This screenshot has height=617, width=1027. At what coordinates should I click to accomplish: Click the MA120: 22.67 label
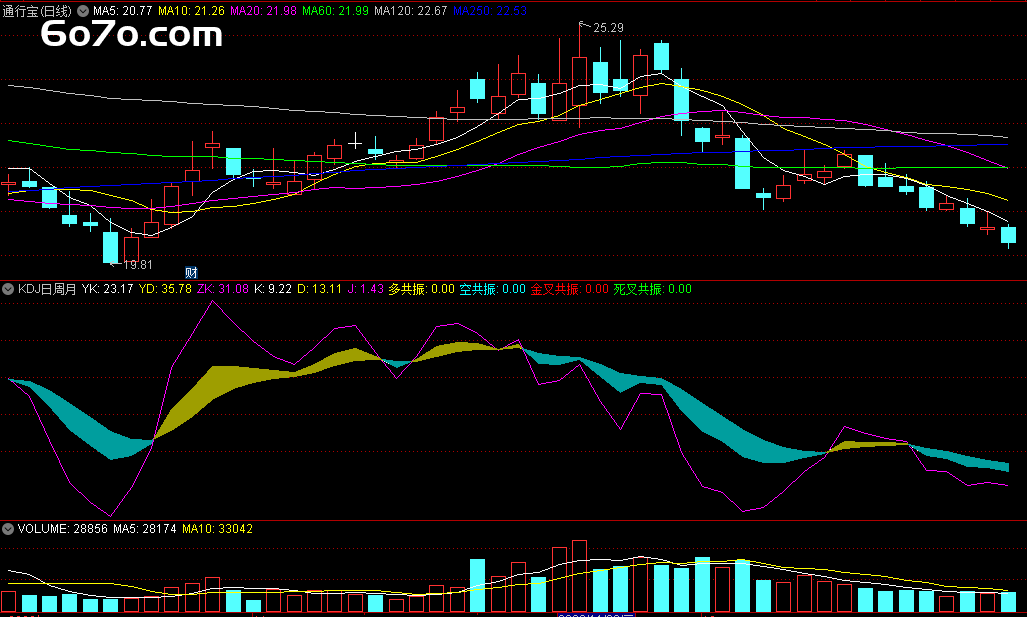coord(411,11)
